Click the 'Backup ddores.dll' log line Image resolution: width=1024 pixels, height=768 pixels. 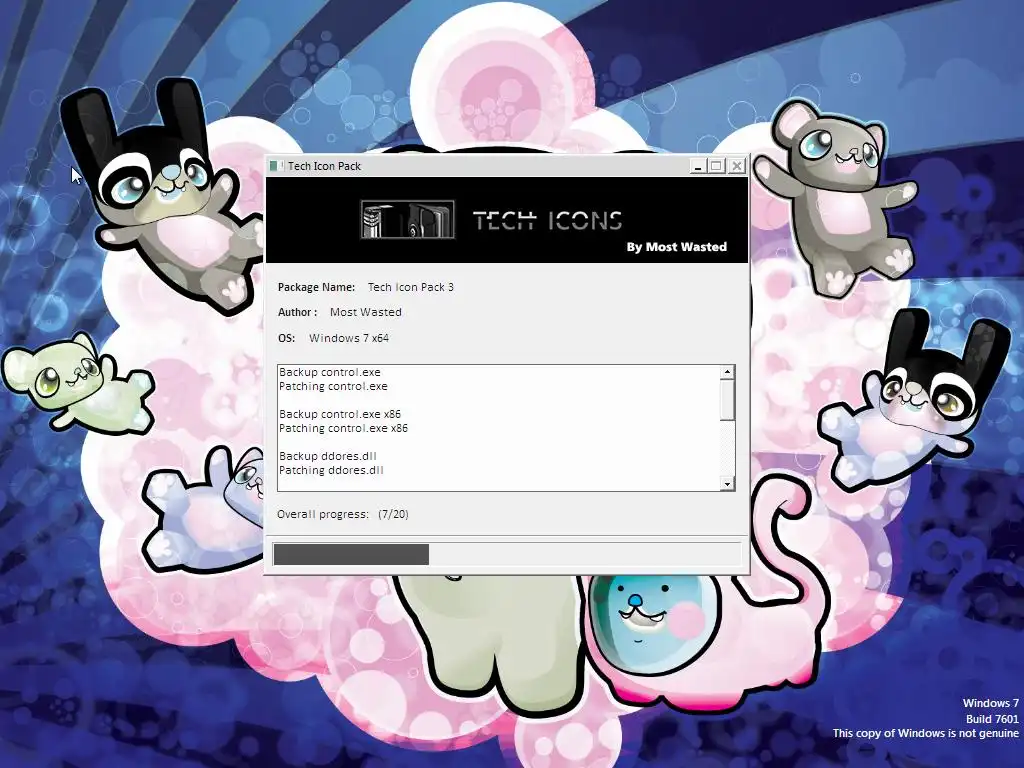pos(328,456)
